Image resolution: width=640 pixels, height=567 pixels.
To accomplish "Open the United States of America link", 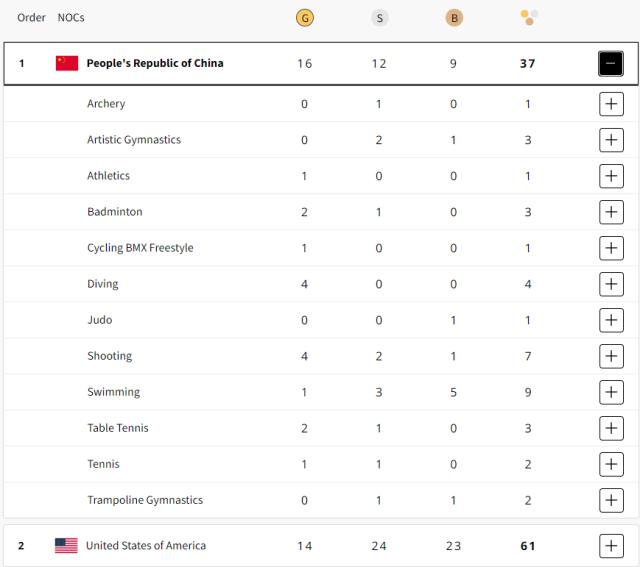I will tap(146, 545).
